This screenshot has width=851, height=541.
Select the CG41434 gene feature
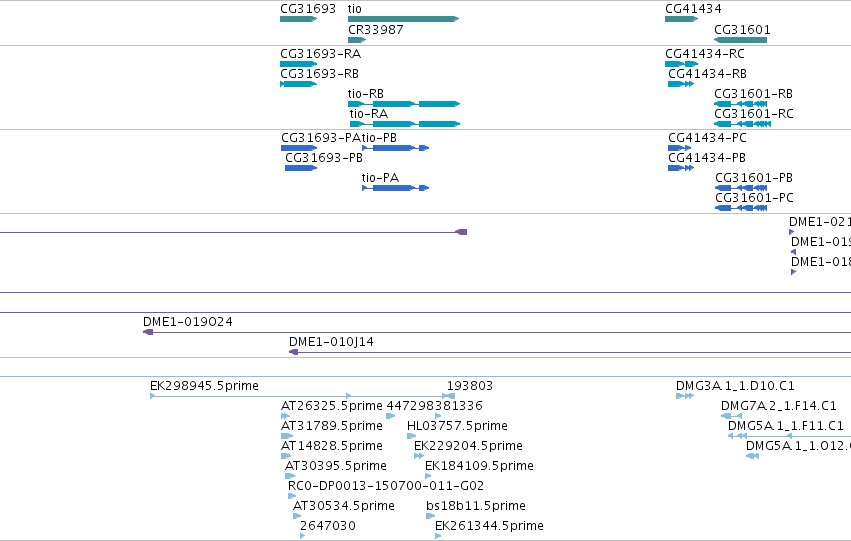pyautogui.click(x=681, y=19)
